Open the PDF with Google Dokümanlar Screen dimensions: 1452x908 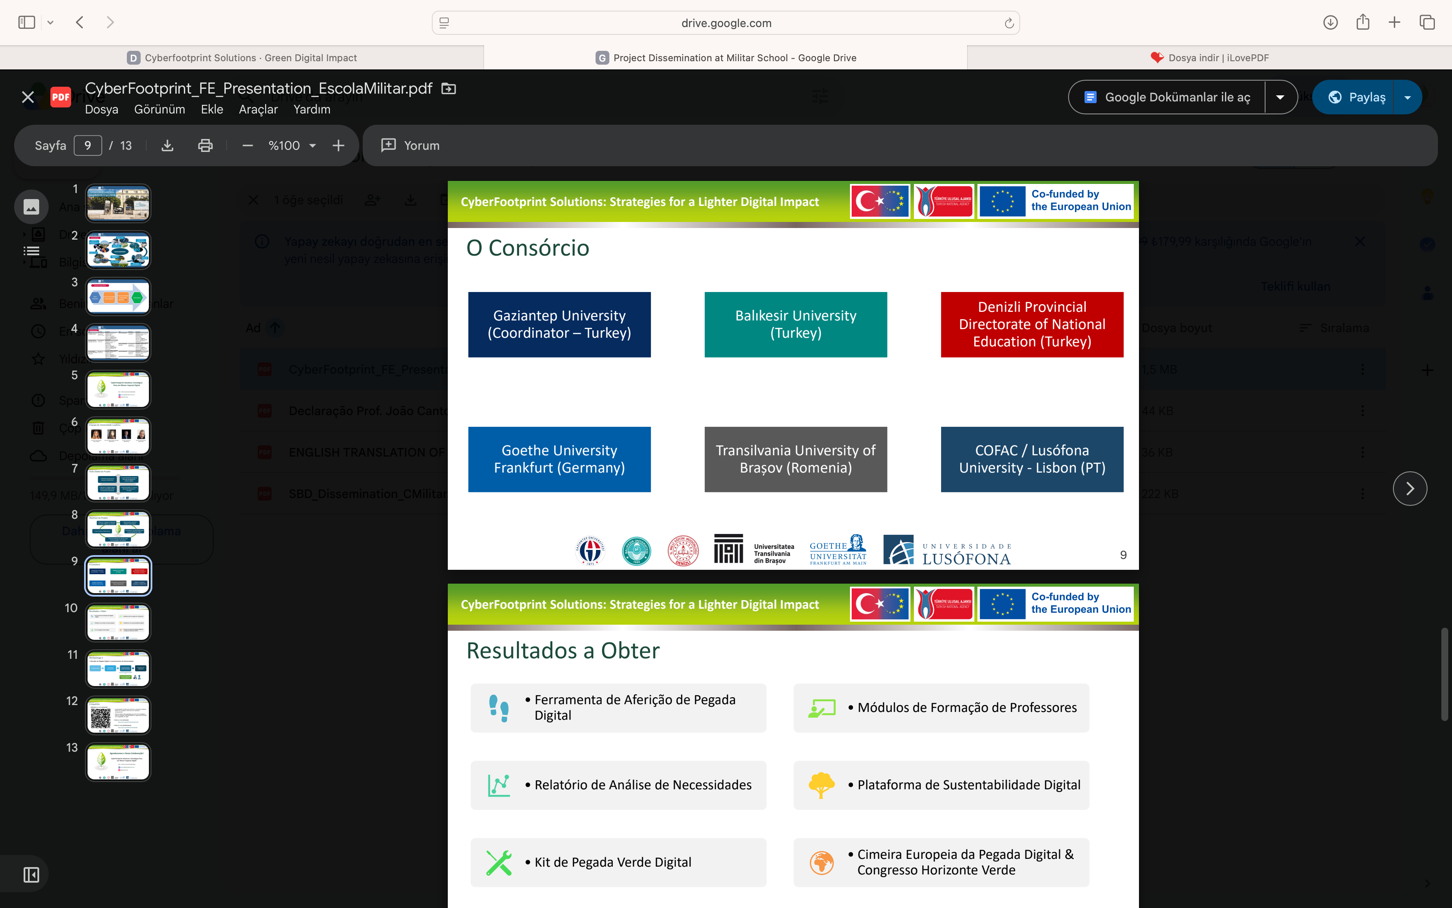tap(1167, 97)
